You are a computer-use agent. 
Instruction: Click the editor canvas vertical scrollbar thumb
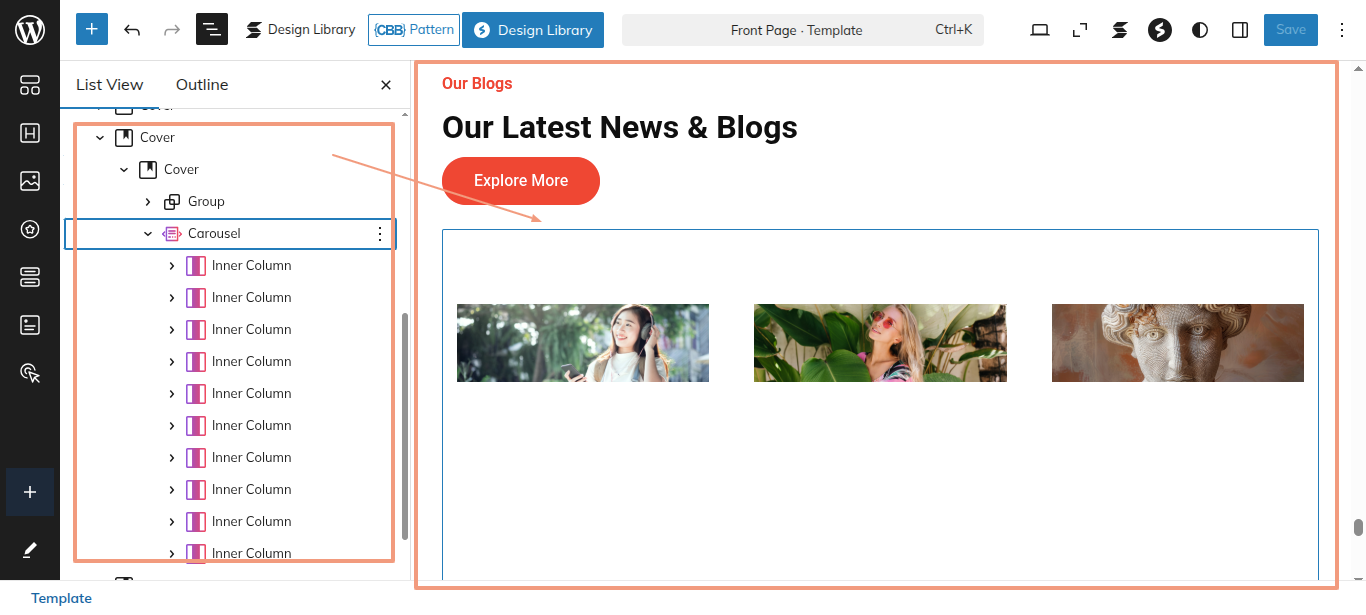1358,528
